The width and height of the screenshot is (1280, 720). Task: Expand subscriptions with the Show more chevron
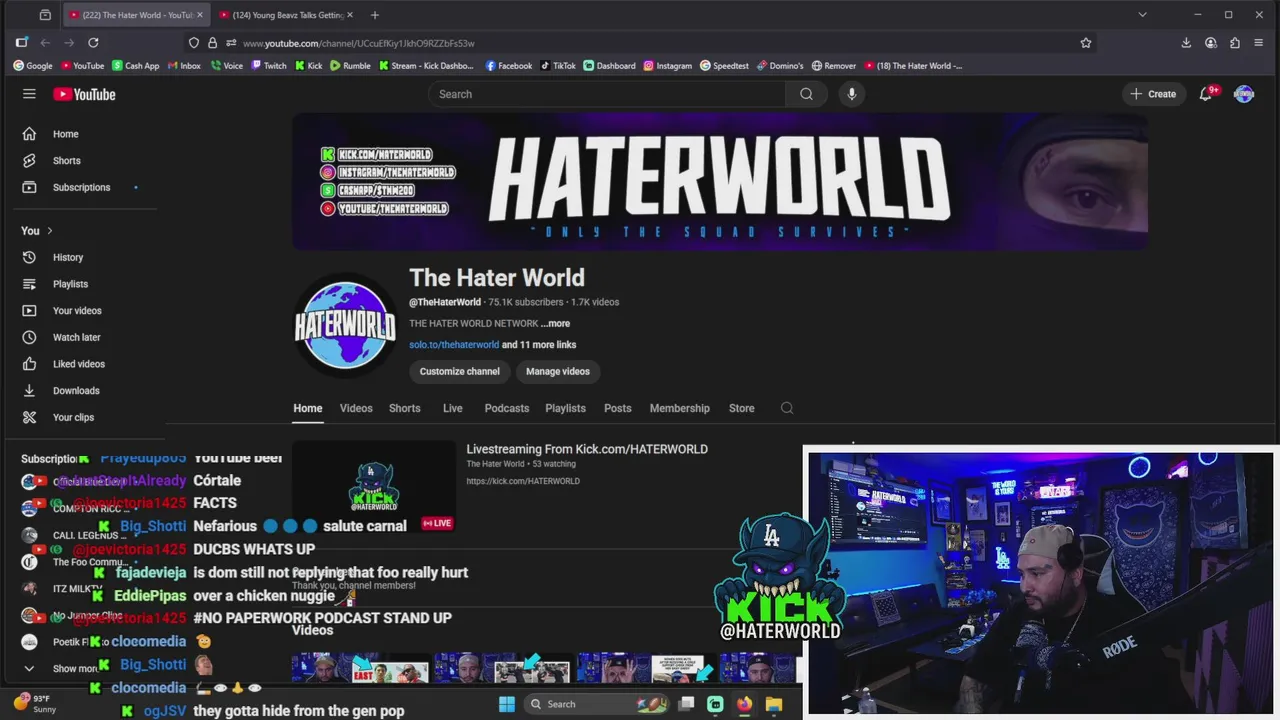[x=29, y=669]
